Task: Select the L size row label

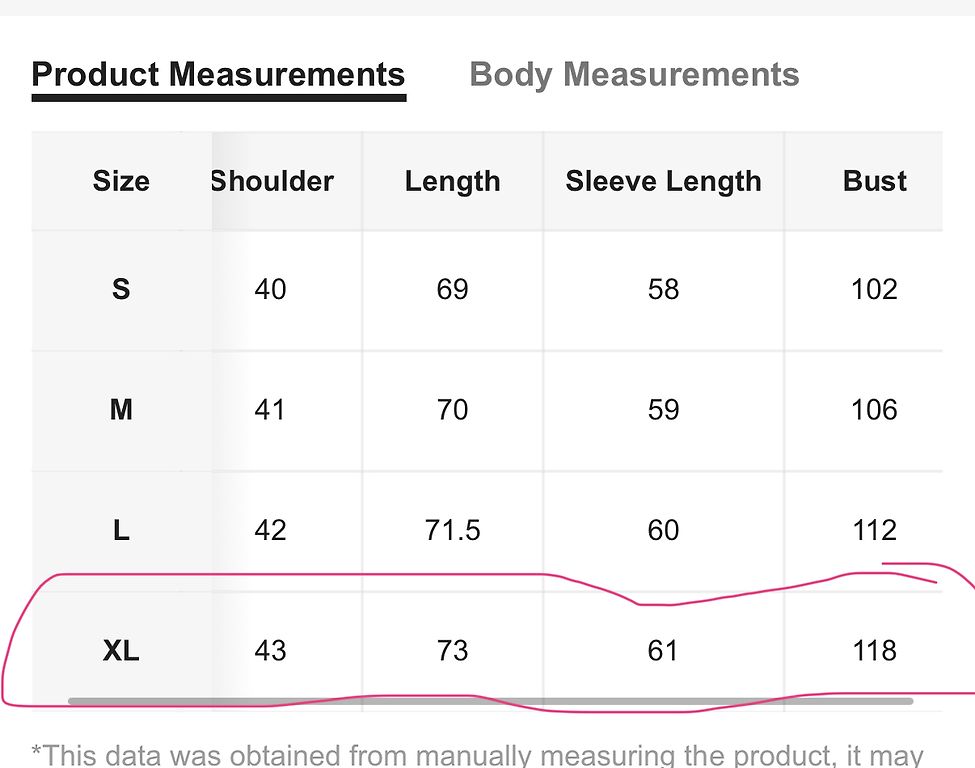Action: (x=121, y=530)
